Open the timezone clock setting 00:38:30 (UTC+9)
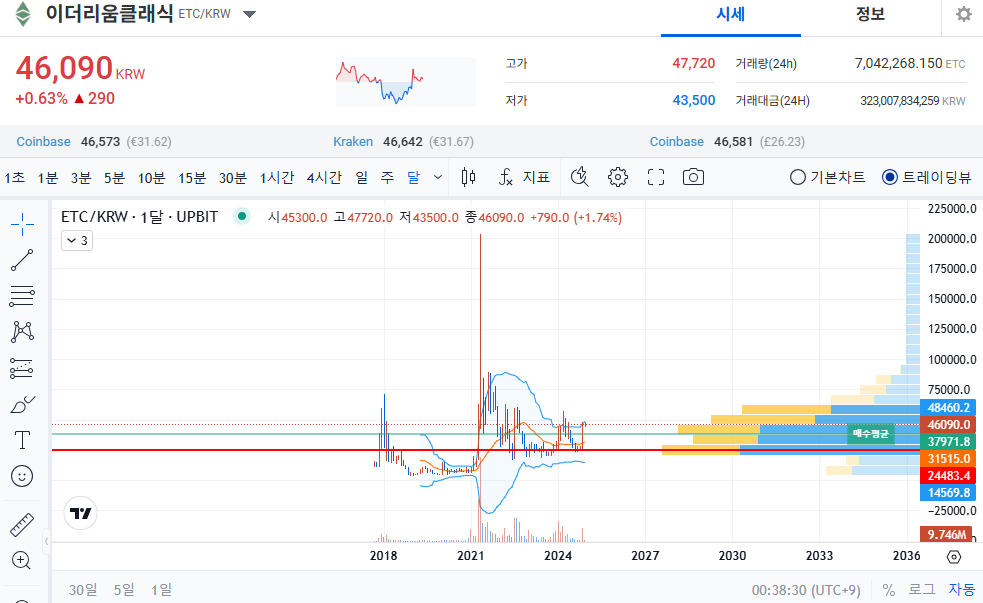The image size is (983, 603). coord(806,590)
